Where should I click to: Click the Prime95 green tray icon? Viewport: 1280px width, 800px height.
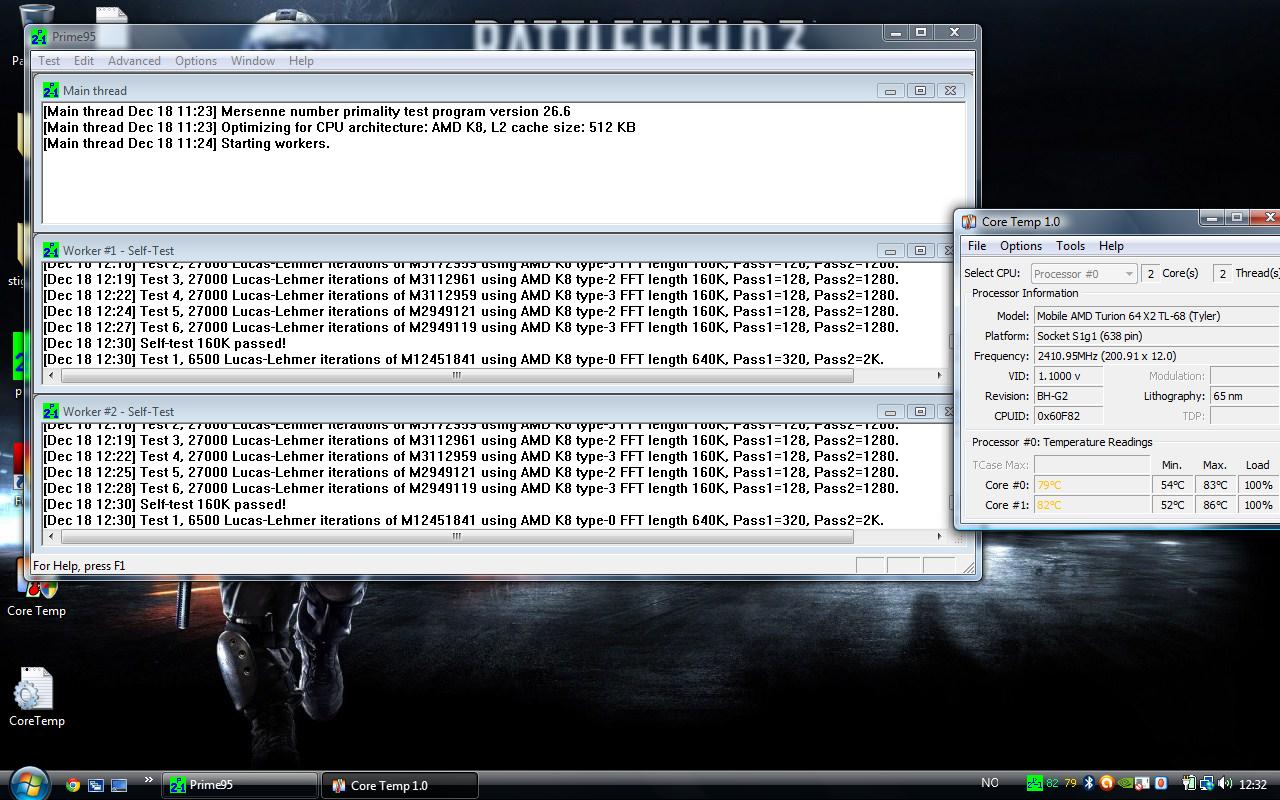tap(1034, 784)
